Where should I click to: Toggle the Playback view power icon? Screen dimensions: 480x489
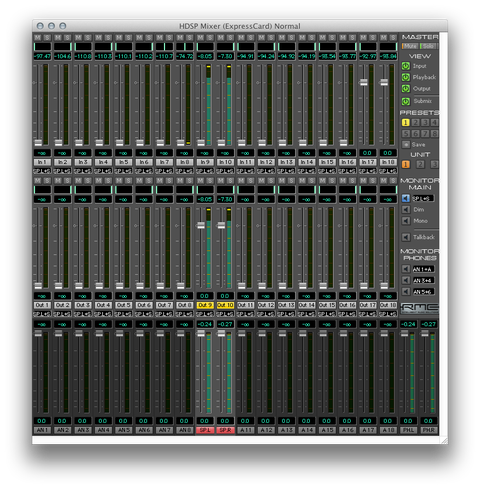[406, 77]
